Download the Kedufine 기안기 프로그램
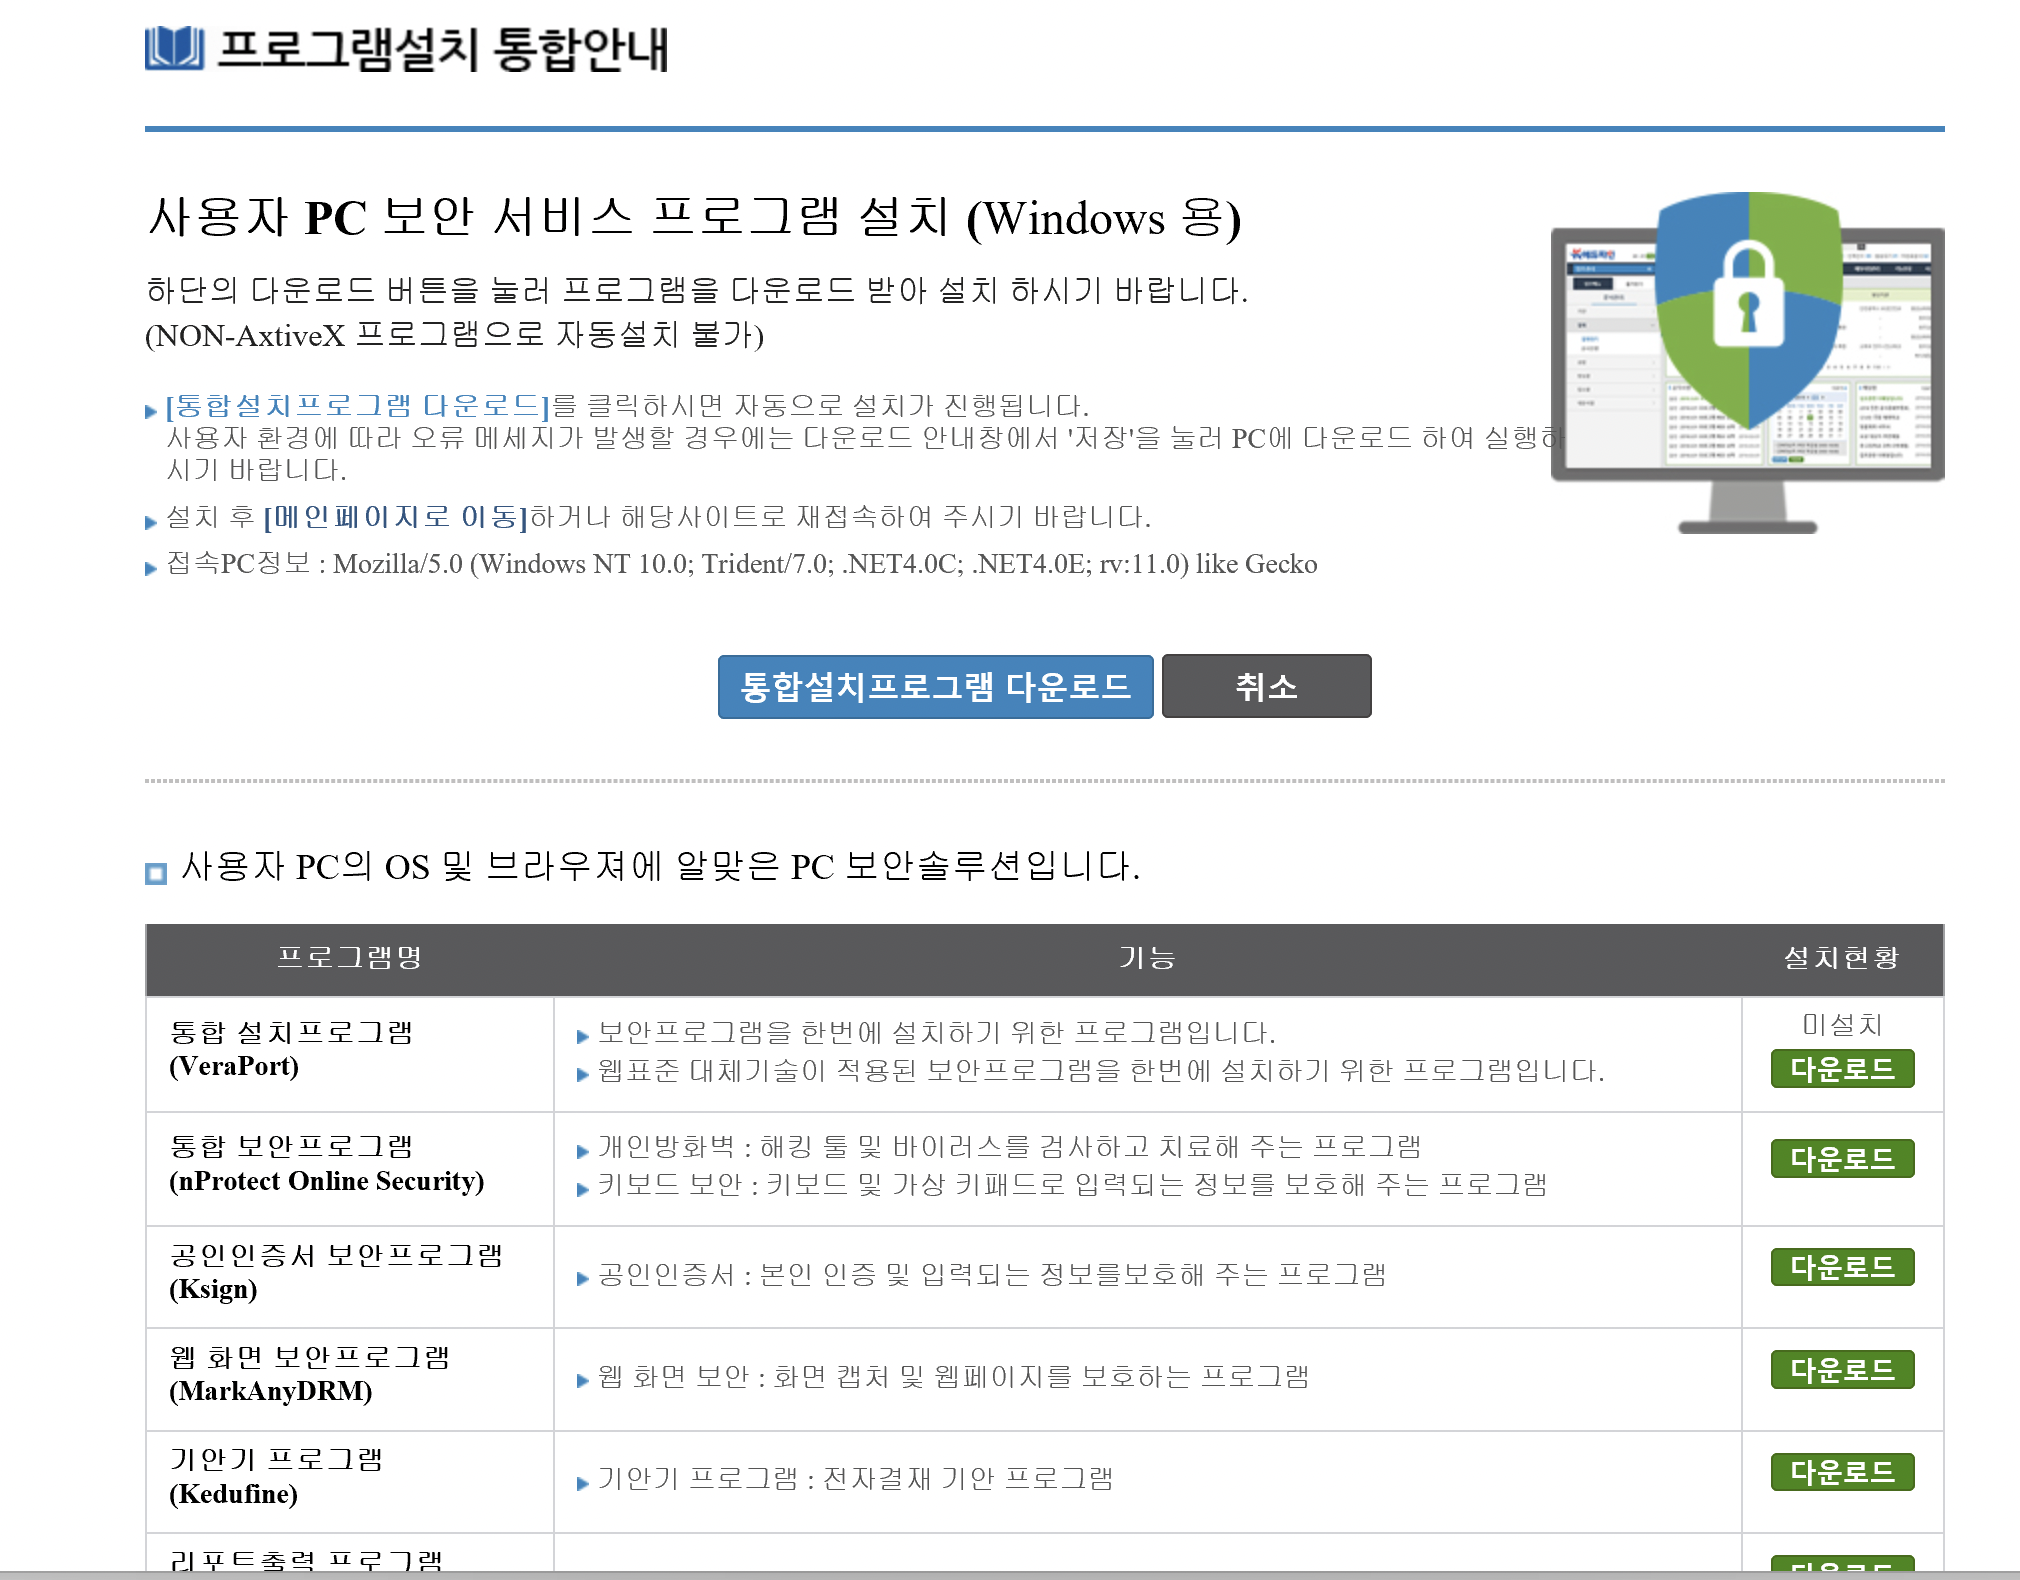2020x1580 pixels. tap(1841, 1472)
